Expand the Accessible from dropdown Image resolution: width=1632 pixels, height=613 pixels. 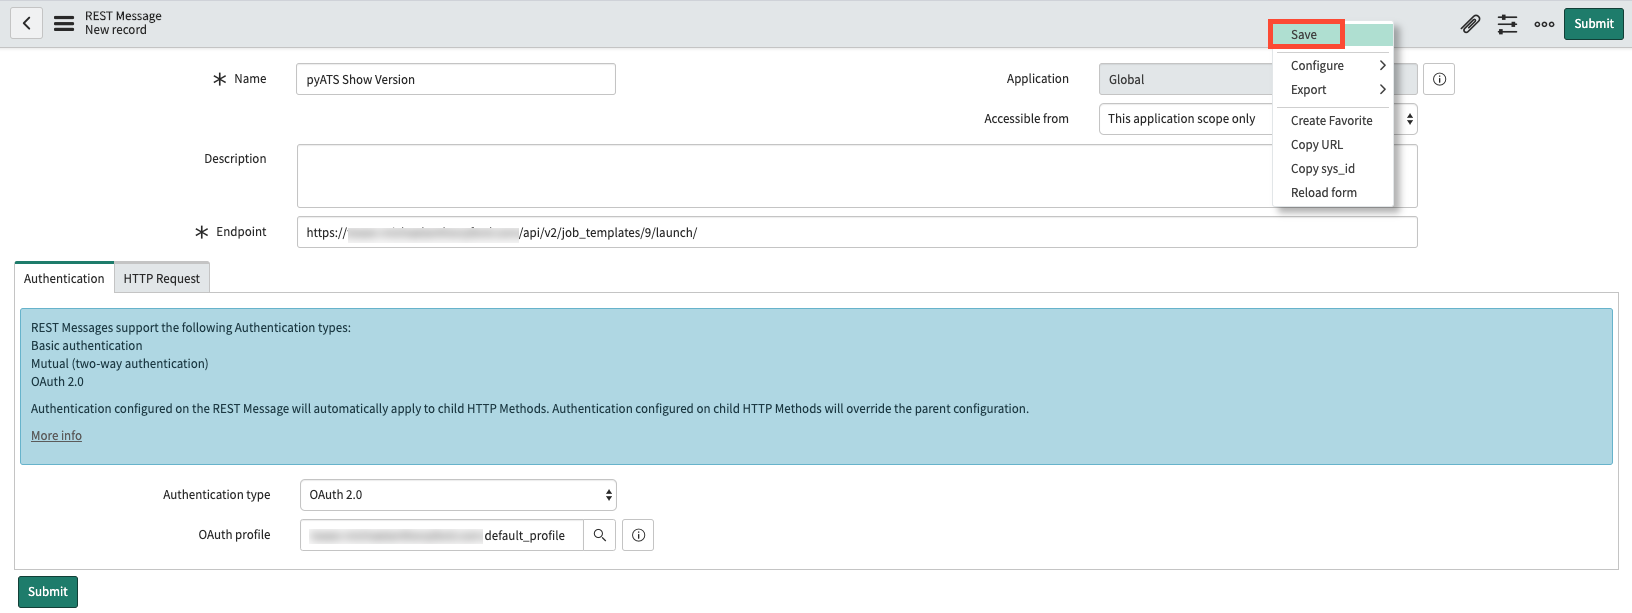click(x=1408, y=119)
